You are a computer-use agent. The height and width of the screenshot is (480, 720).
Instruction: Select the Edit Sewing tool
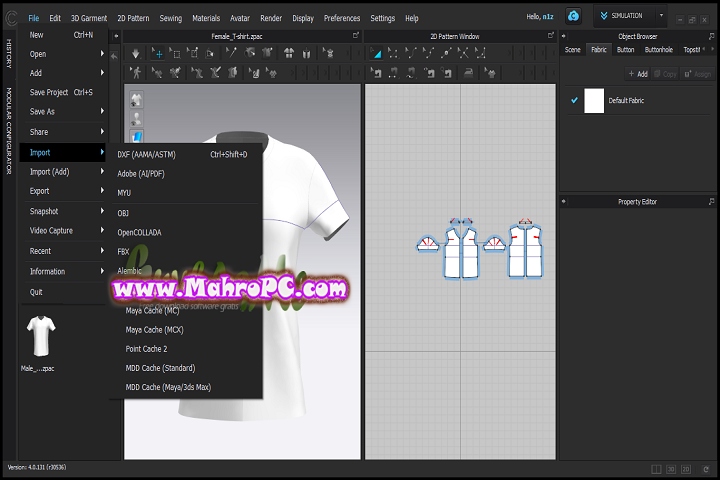tap(376, 73)
